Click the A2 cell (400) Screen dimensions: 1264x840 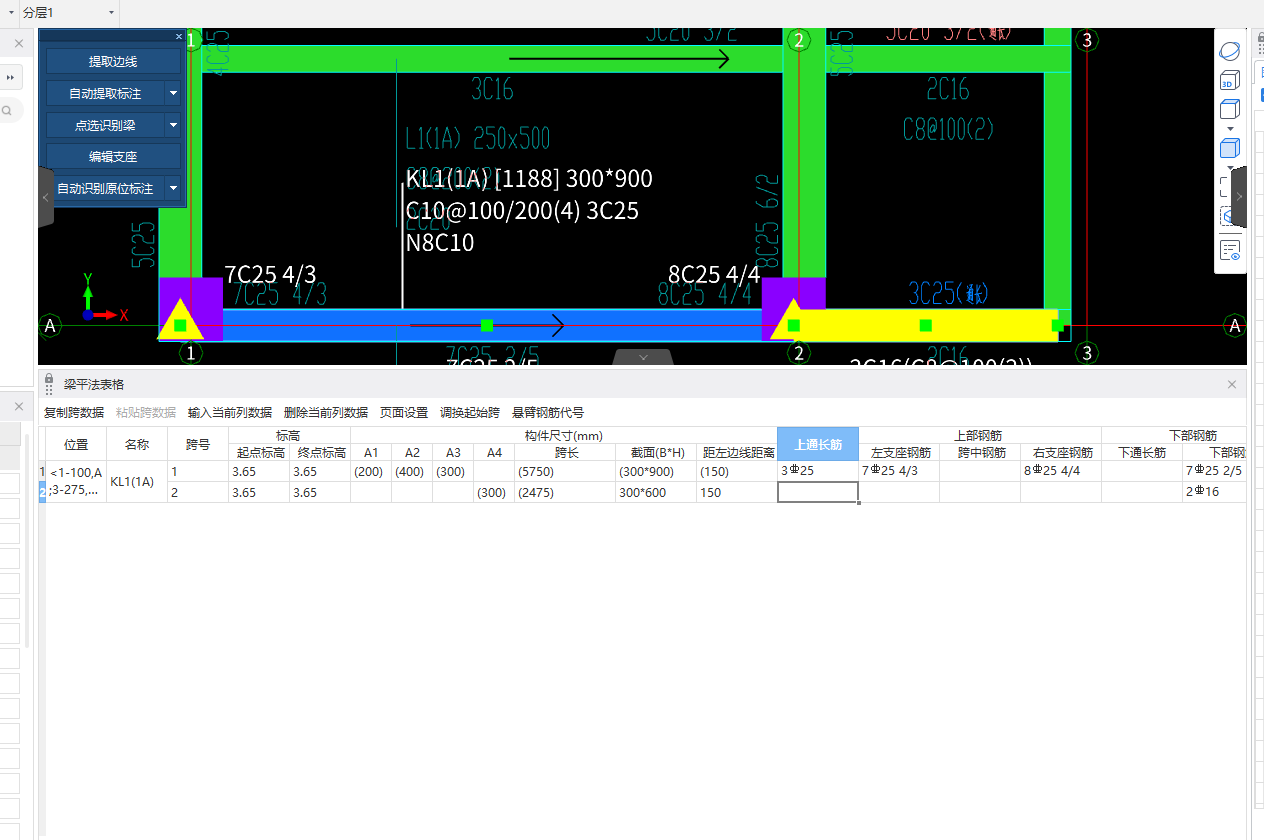click(412, 471)
